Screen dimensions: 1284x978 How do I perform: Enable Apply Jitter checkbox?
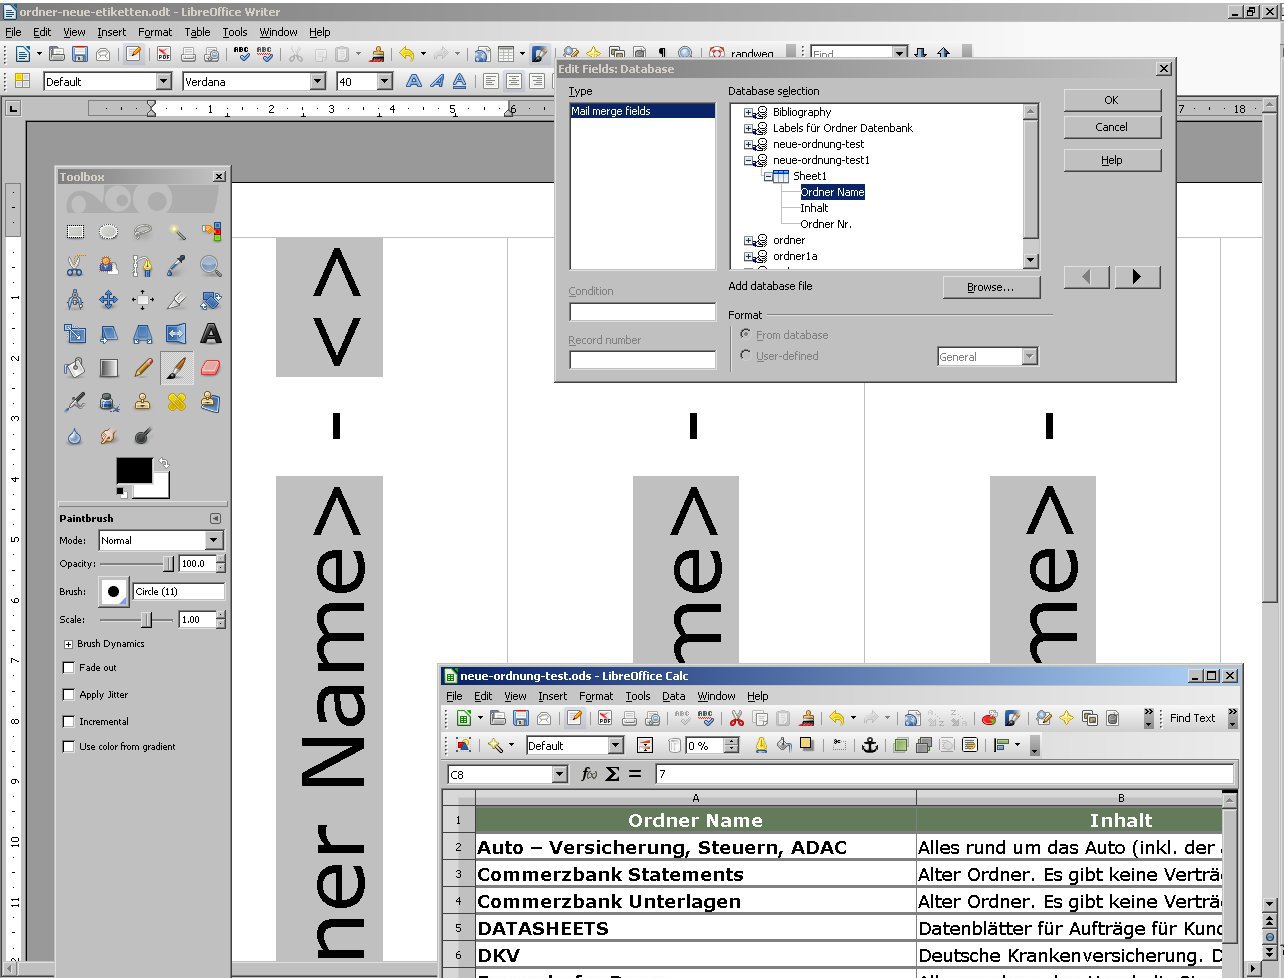pos(69,695)
